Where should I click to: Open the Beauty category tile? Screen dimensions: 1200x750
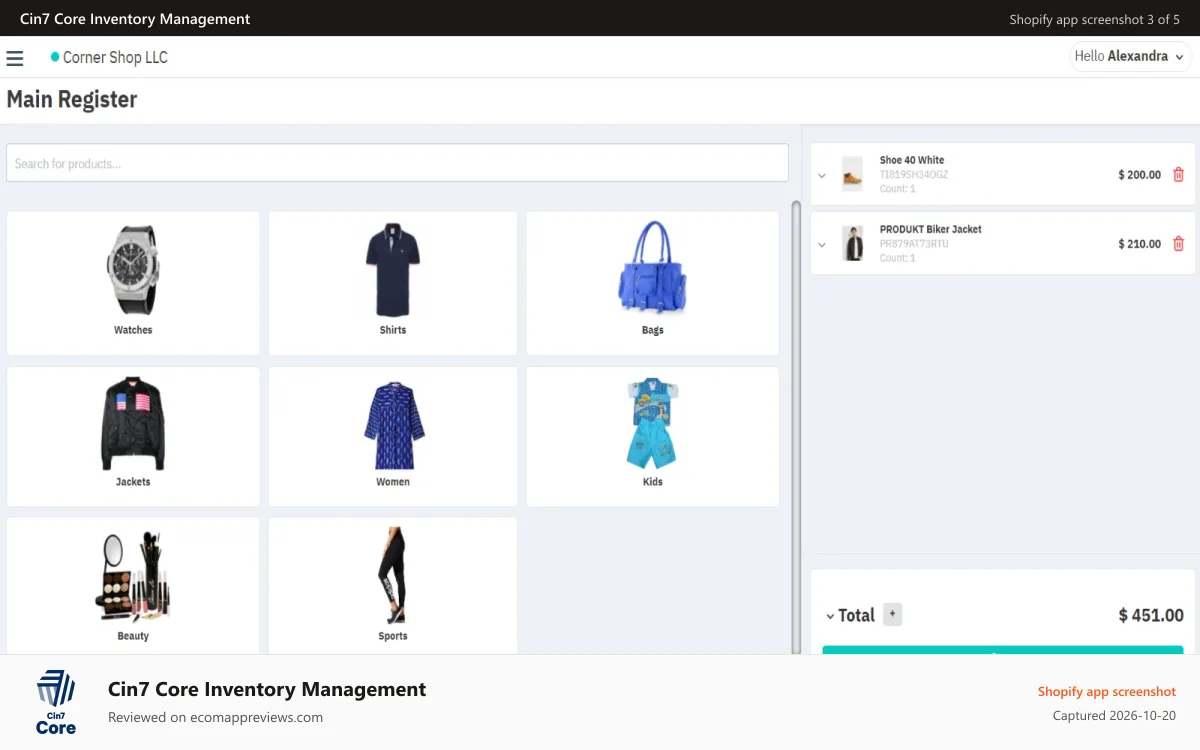tap(133, 586)
